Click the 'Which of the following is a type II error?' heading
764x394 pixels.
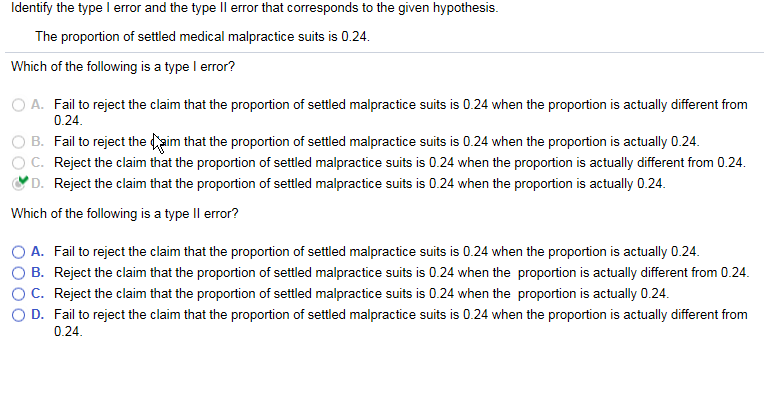(x=125, y=213)
